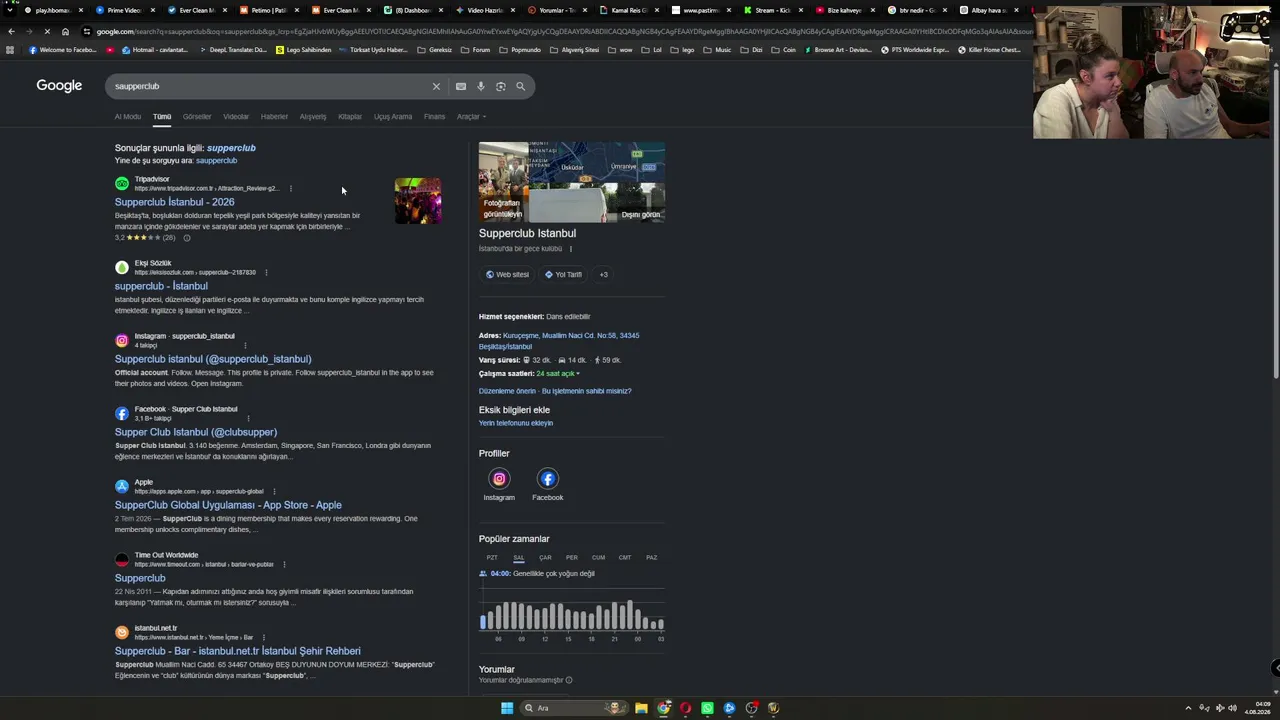Open more options for Ekşi Sözlük result
The height and width of the screenshot is (720, 1280).
[266, 272]
